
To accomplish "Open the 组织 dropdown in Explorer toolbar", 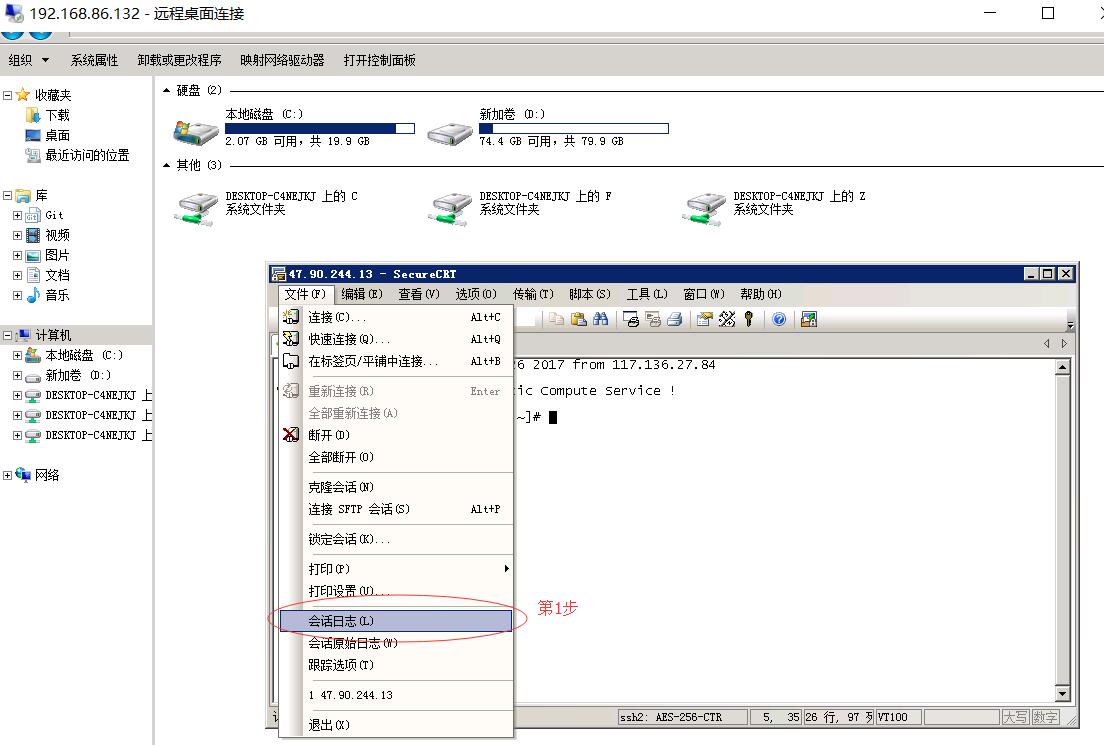I will click(29, 61).
